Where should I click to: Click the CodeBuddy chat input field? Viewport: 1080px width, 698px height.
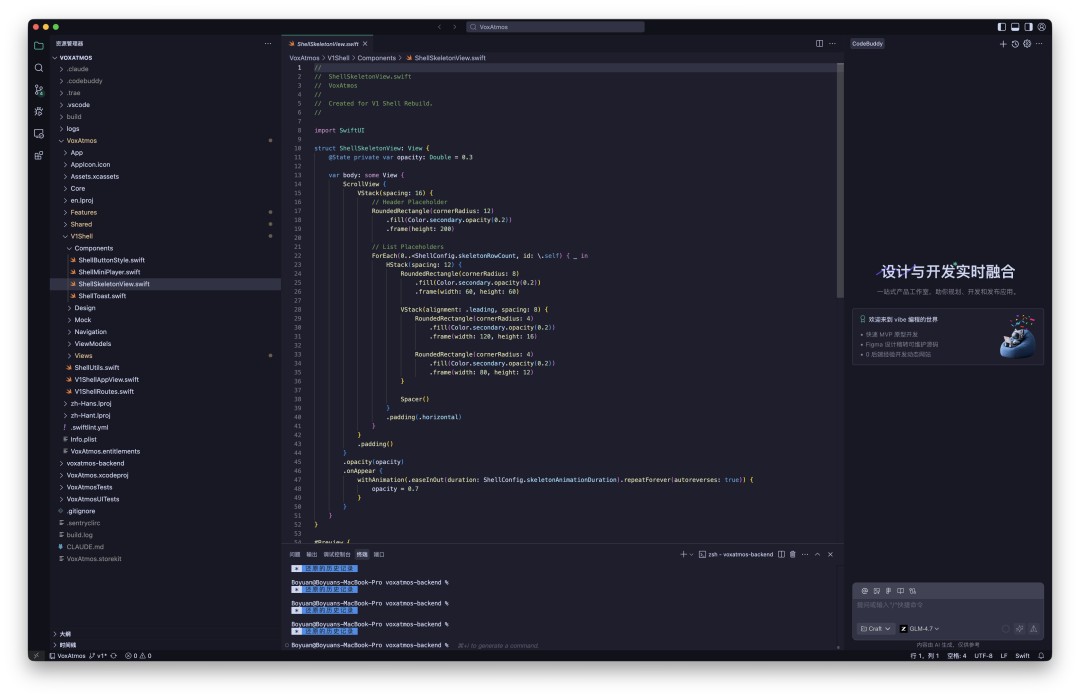coord(946,605)
